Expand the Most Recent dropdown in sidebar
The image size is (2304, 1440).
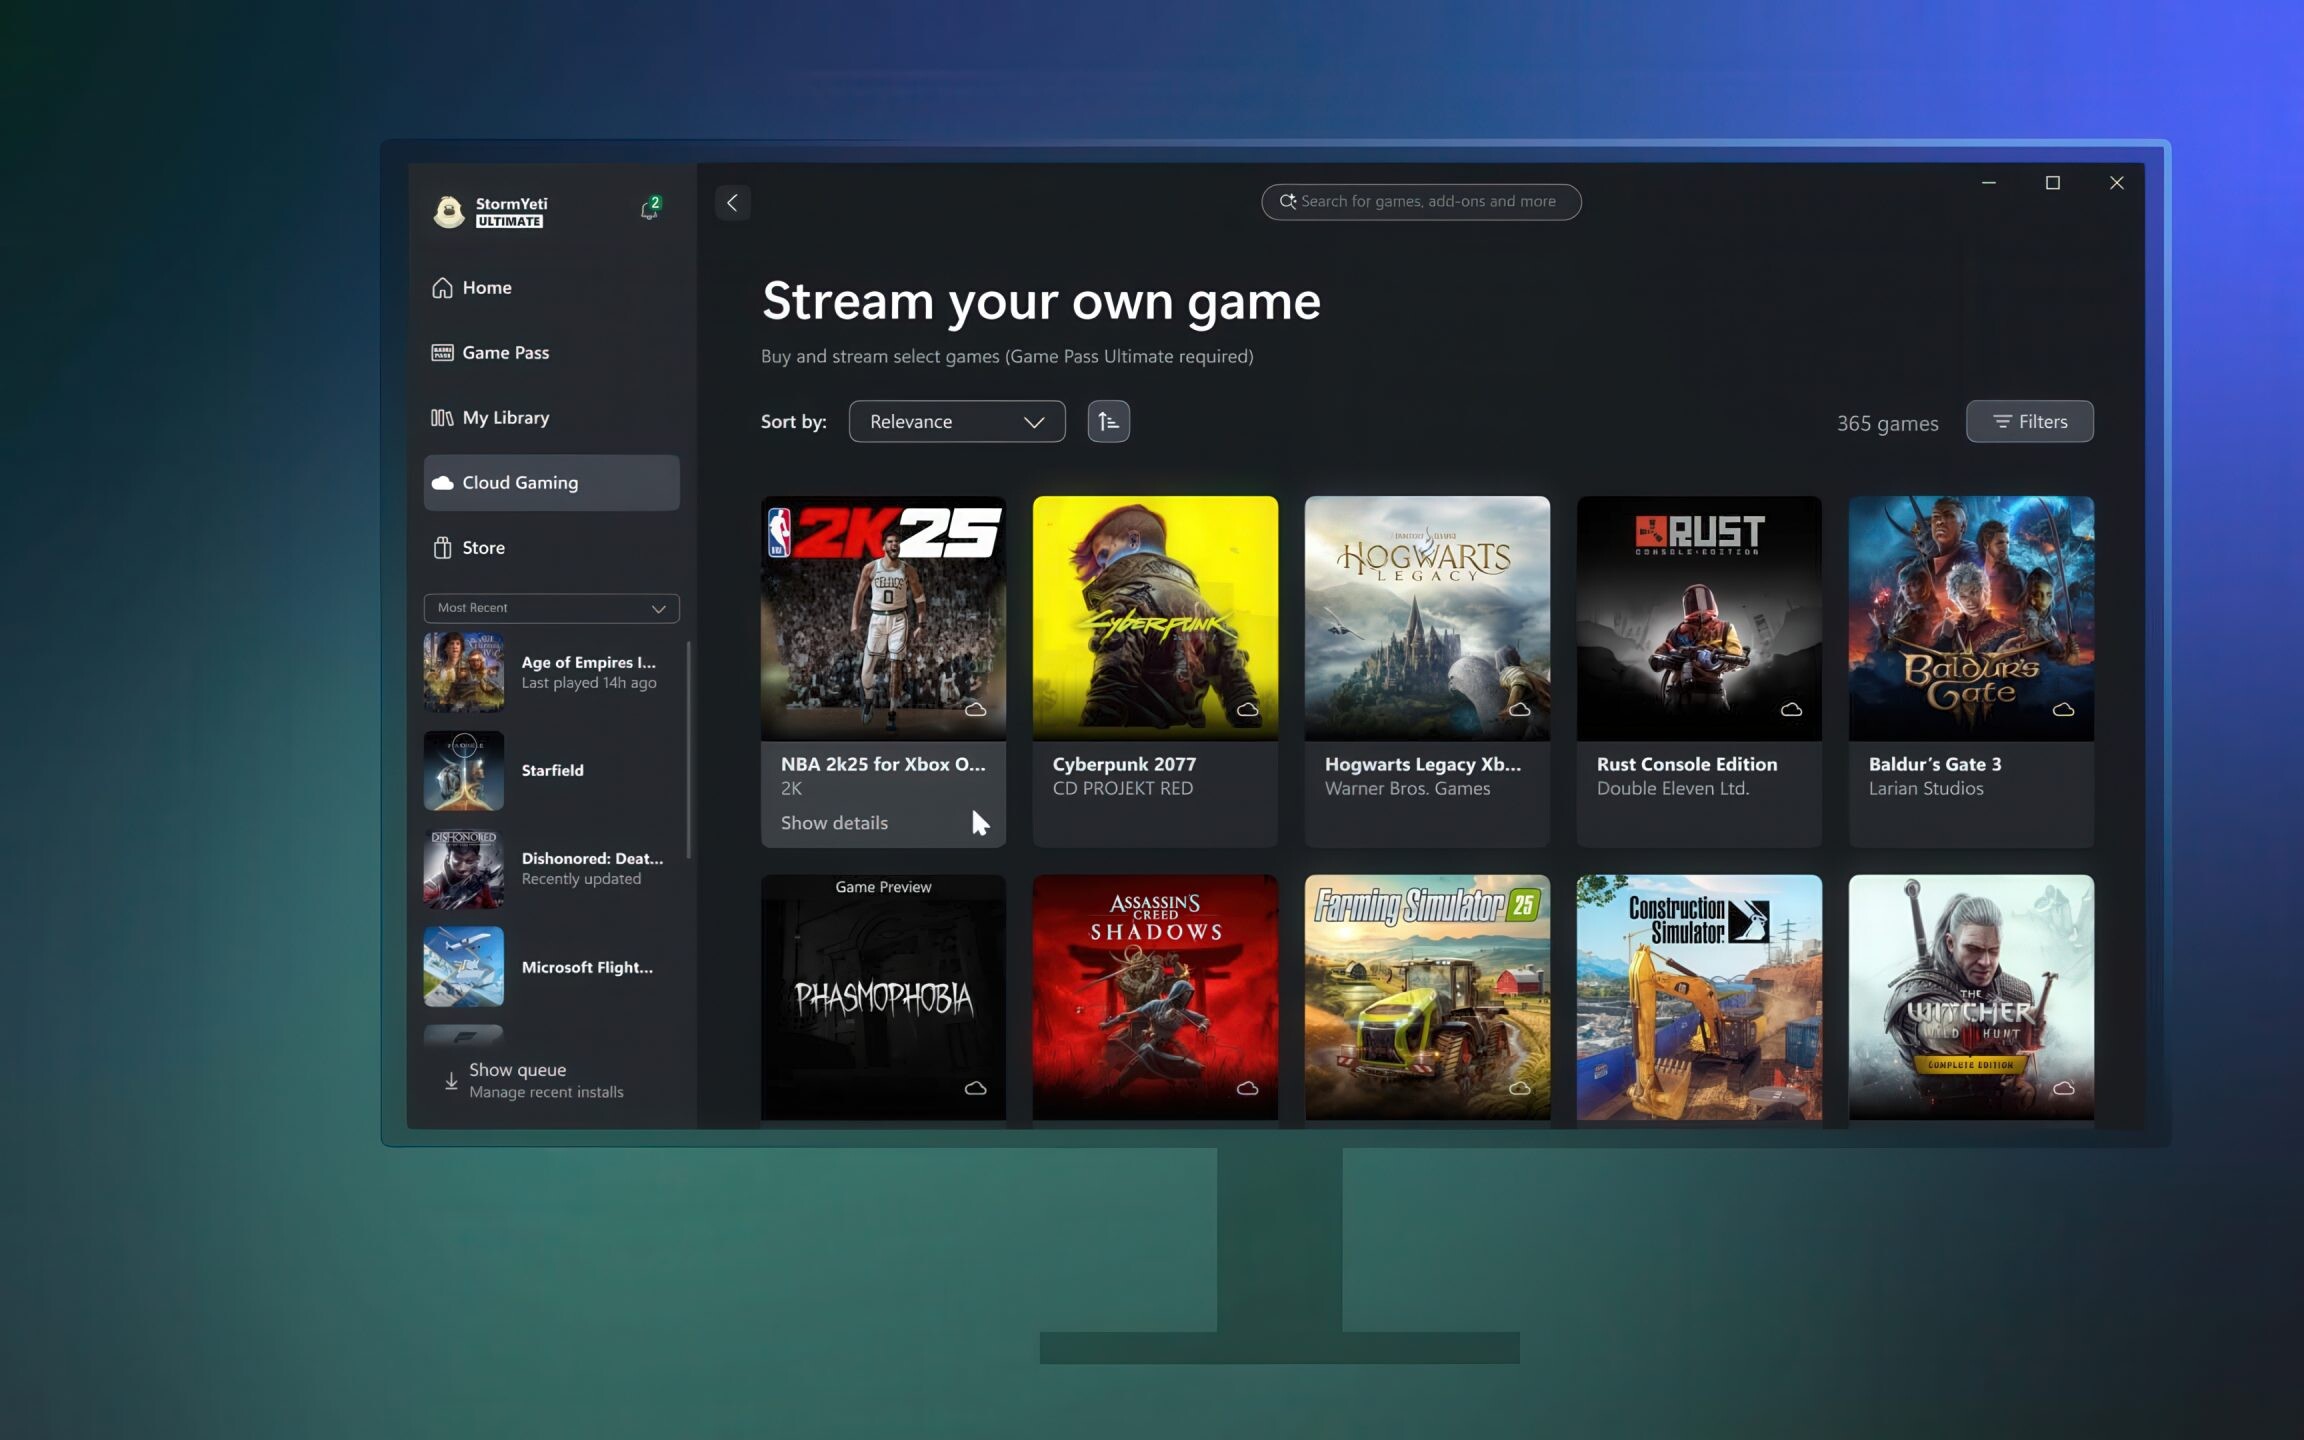[552, 608]
